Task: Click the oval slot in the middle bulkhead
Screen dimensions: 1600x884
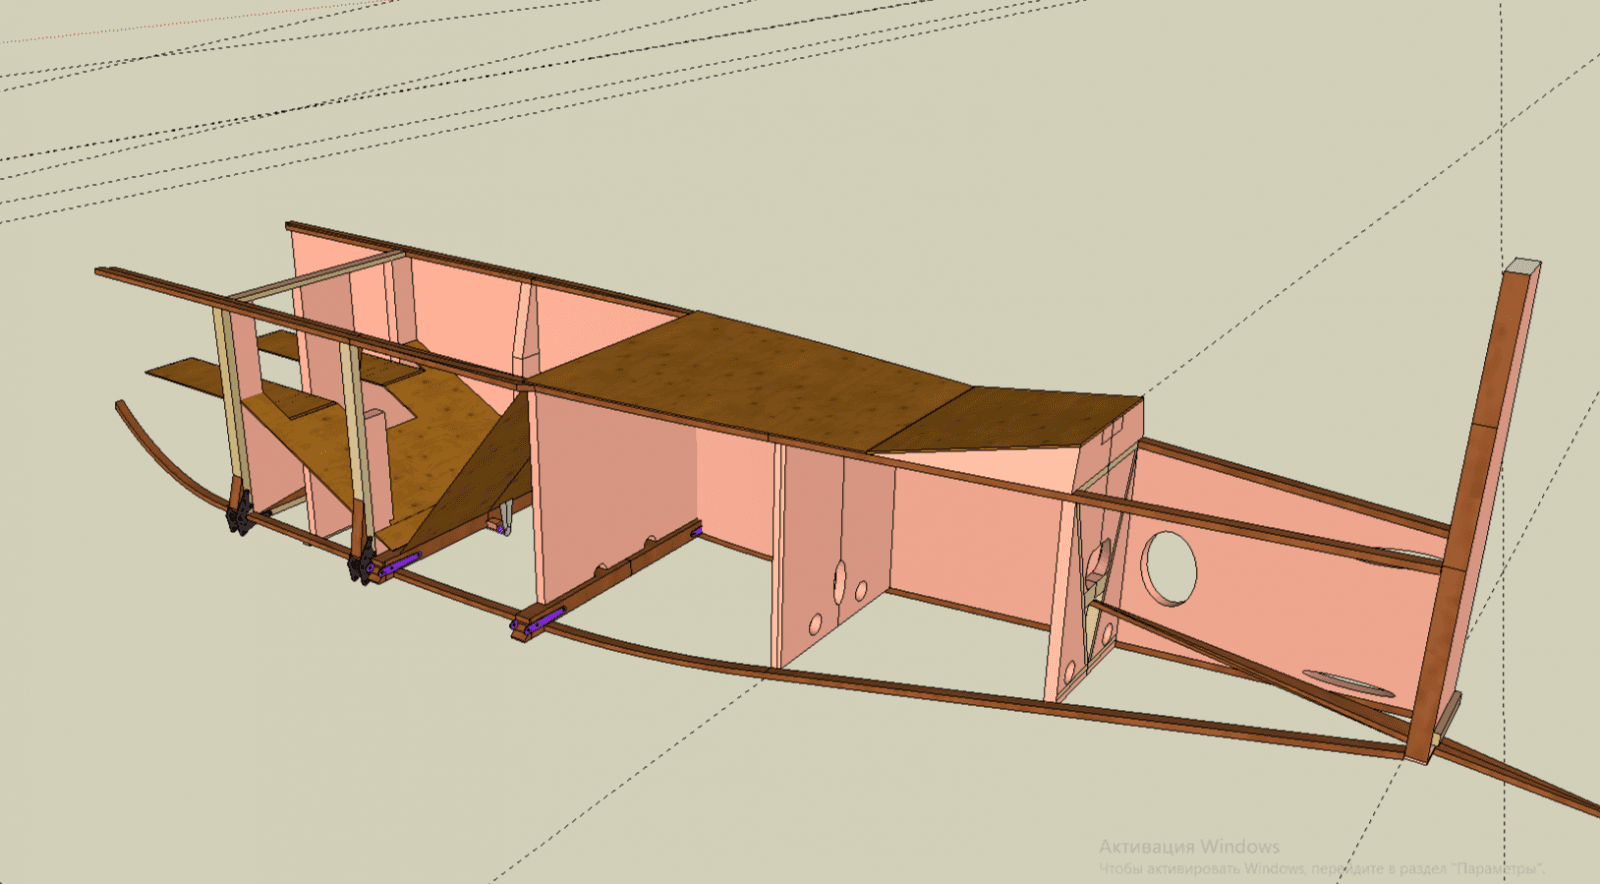Action: (x=840, y=580)
